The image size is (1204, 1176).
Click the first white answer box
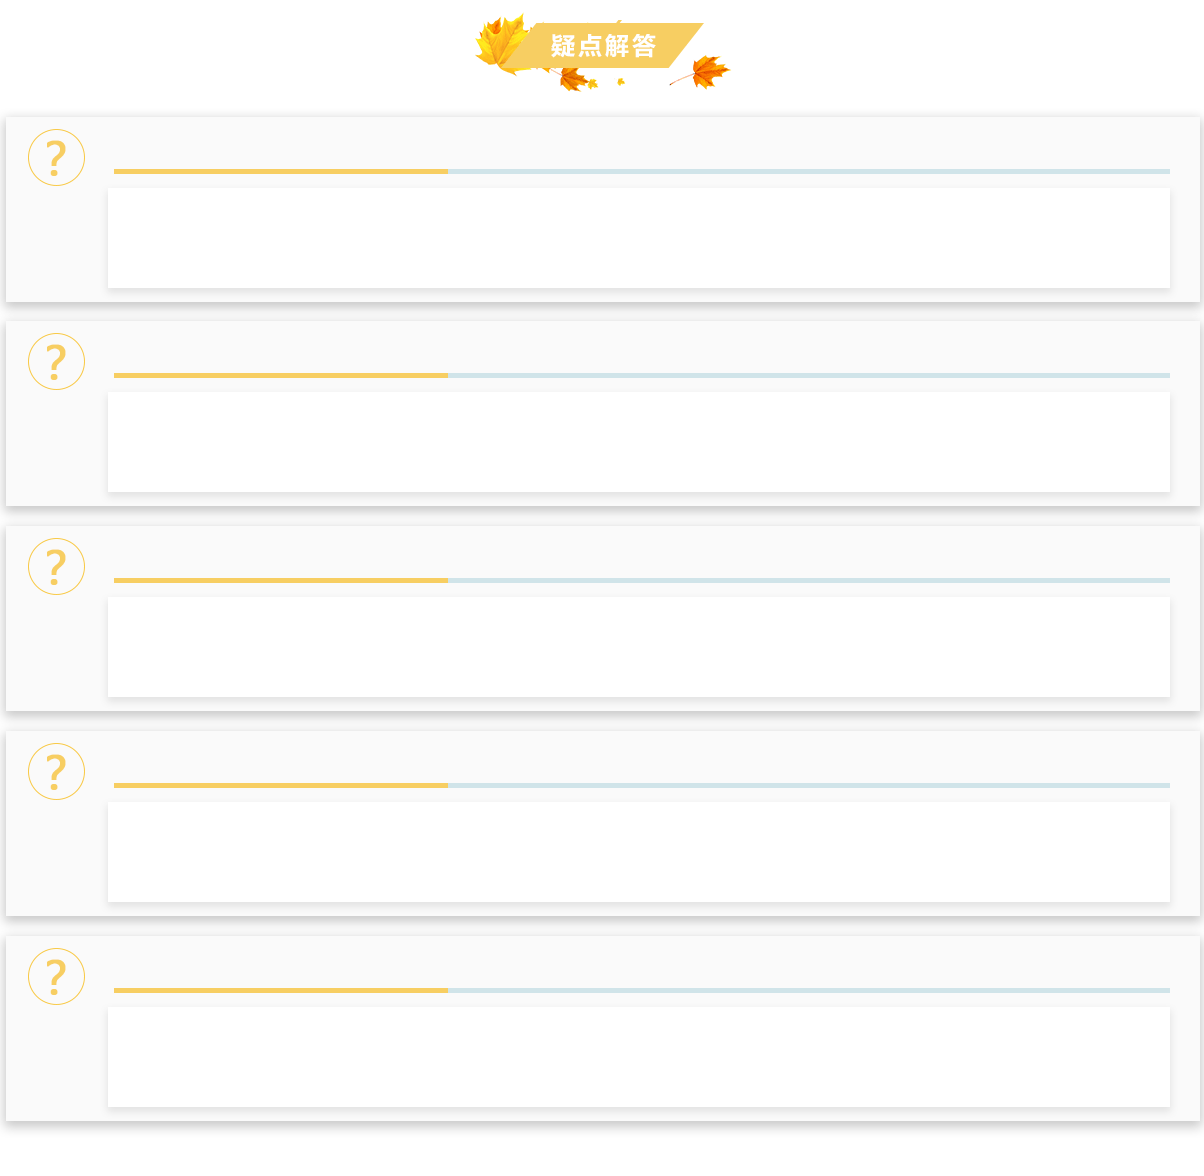pyautogui.click(x=639, y=238)
